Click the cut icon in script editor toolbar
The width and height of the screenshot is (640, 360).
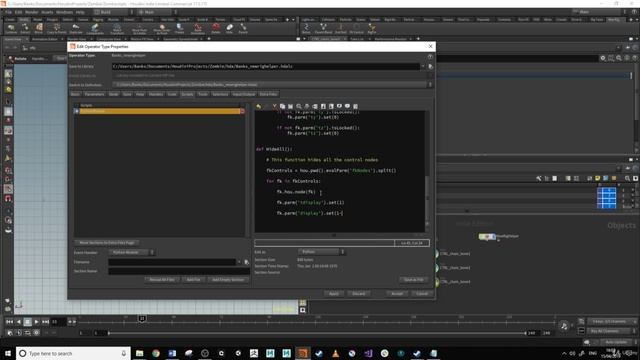pyautogui.click(x=274, y=106)
